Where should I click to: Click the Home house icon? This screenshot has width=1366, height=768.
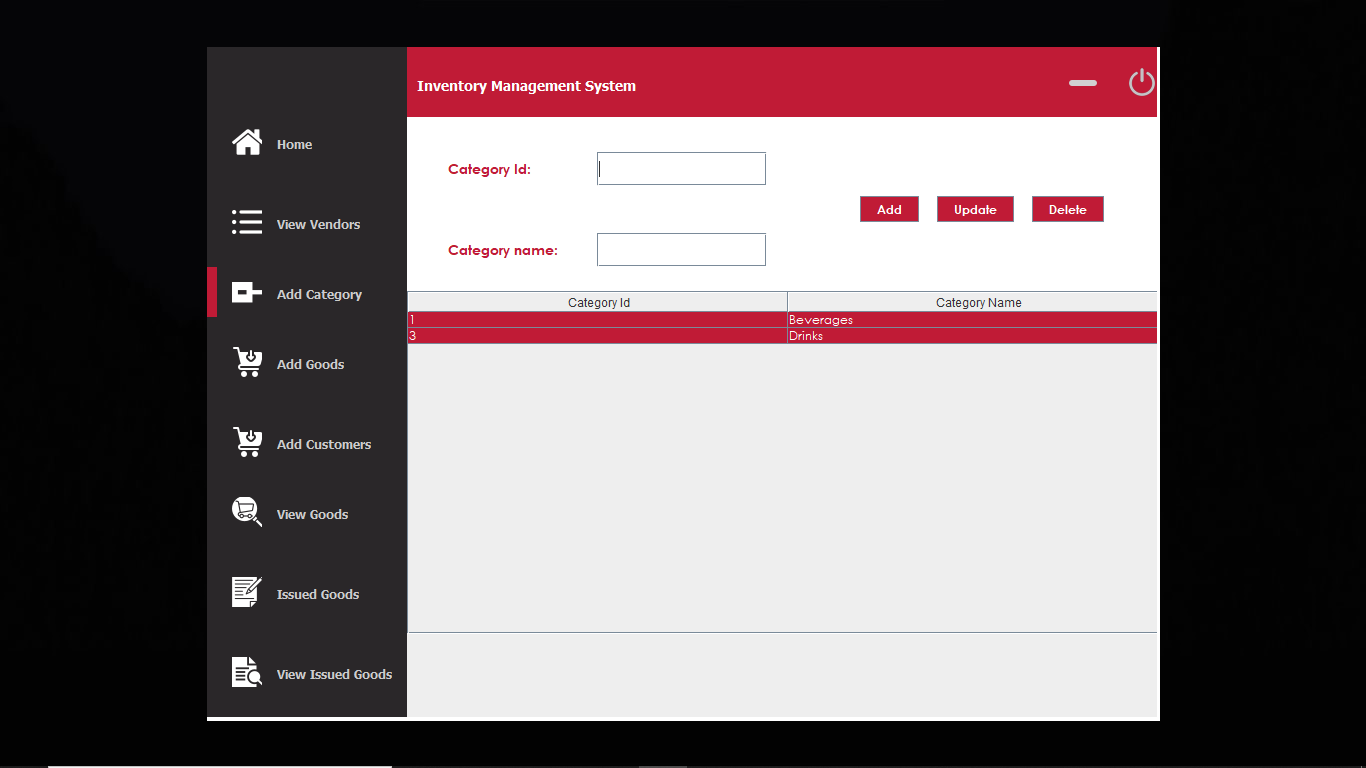(x=247, y=142)
